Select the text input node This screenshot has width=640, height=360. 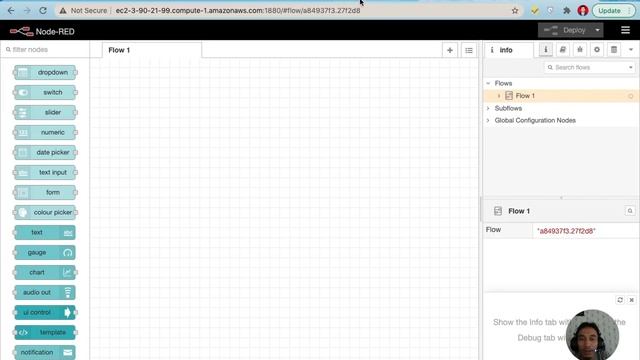click(45, 173)
